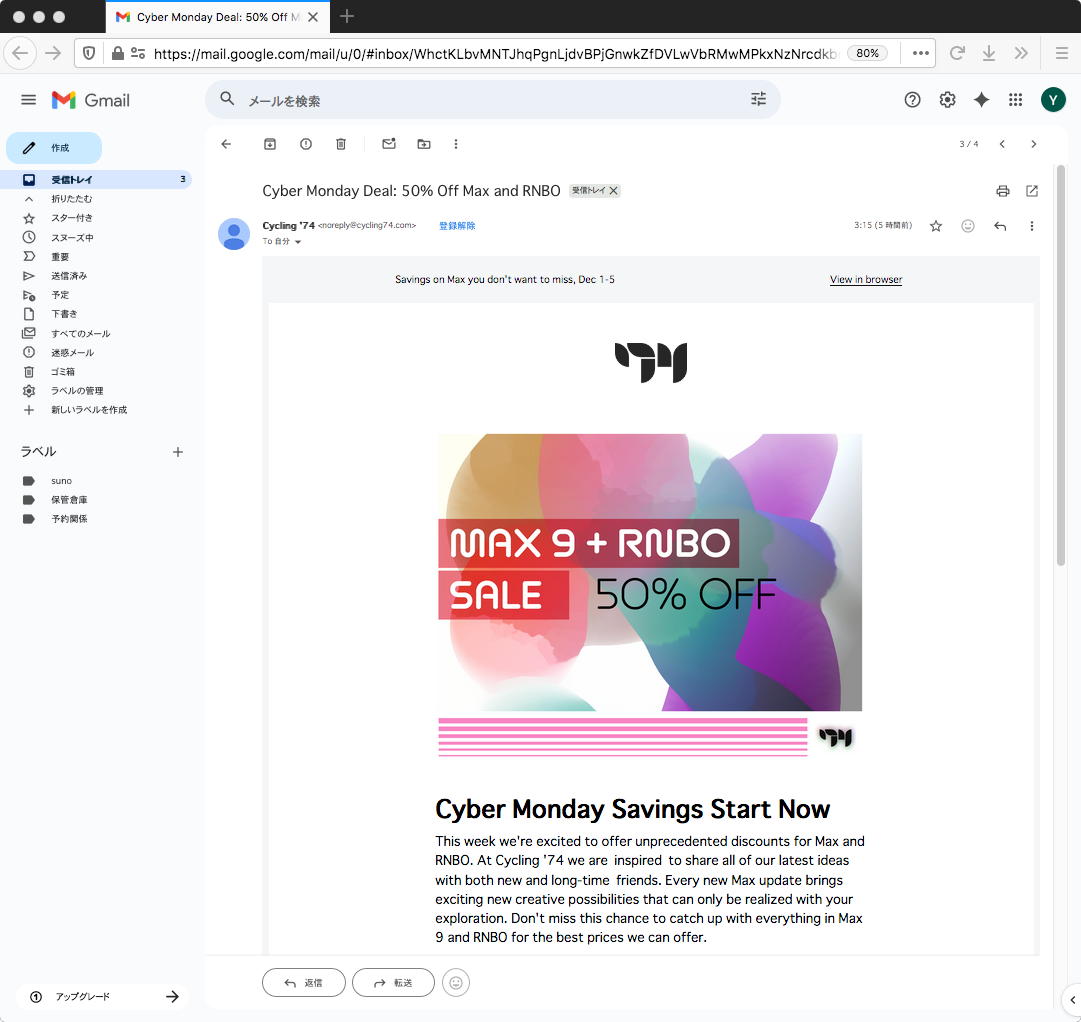Screen dimensions: 1081x1022
Task: Click the 返信 reply button
Action: click(304, 983)
